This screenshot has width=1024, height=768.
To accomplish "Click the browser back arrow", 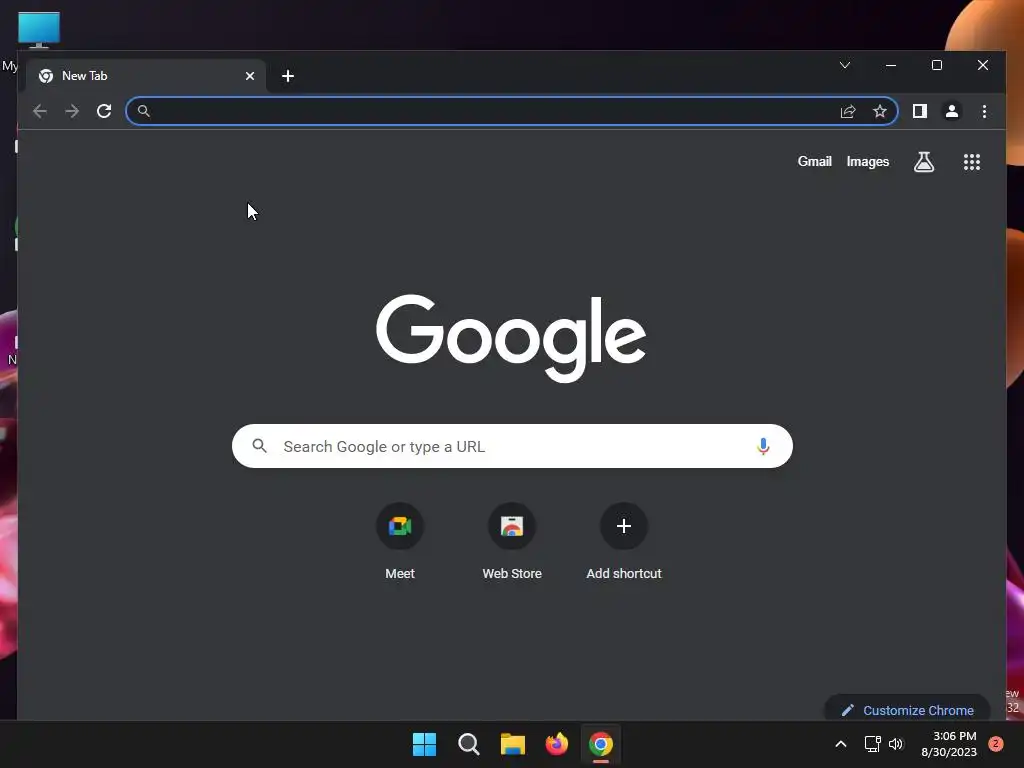I will click(x=40, y=111).
